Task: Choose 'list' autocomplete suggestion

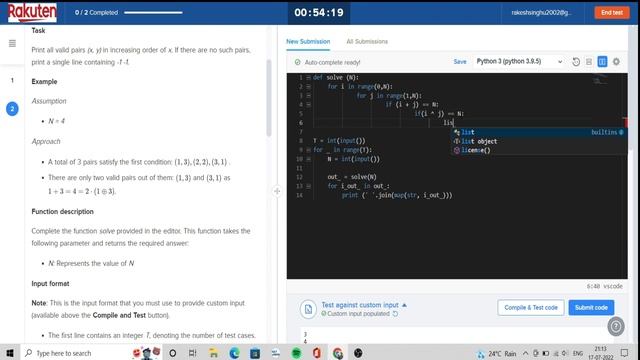Action: pyautogui.click(x=539, y=132)
